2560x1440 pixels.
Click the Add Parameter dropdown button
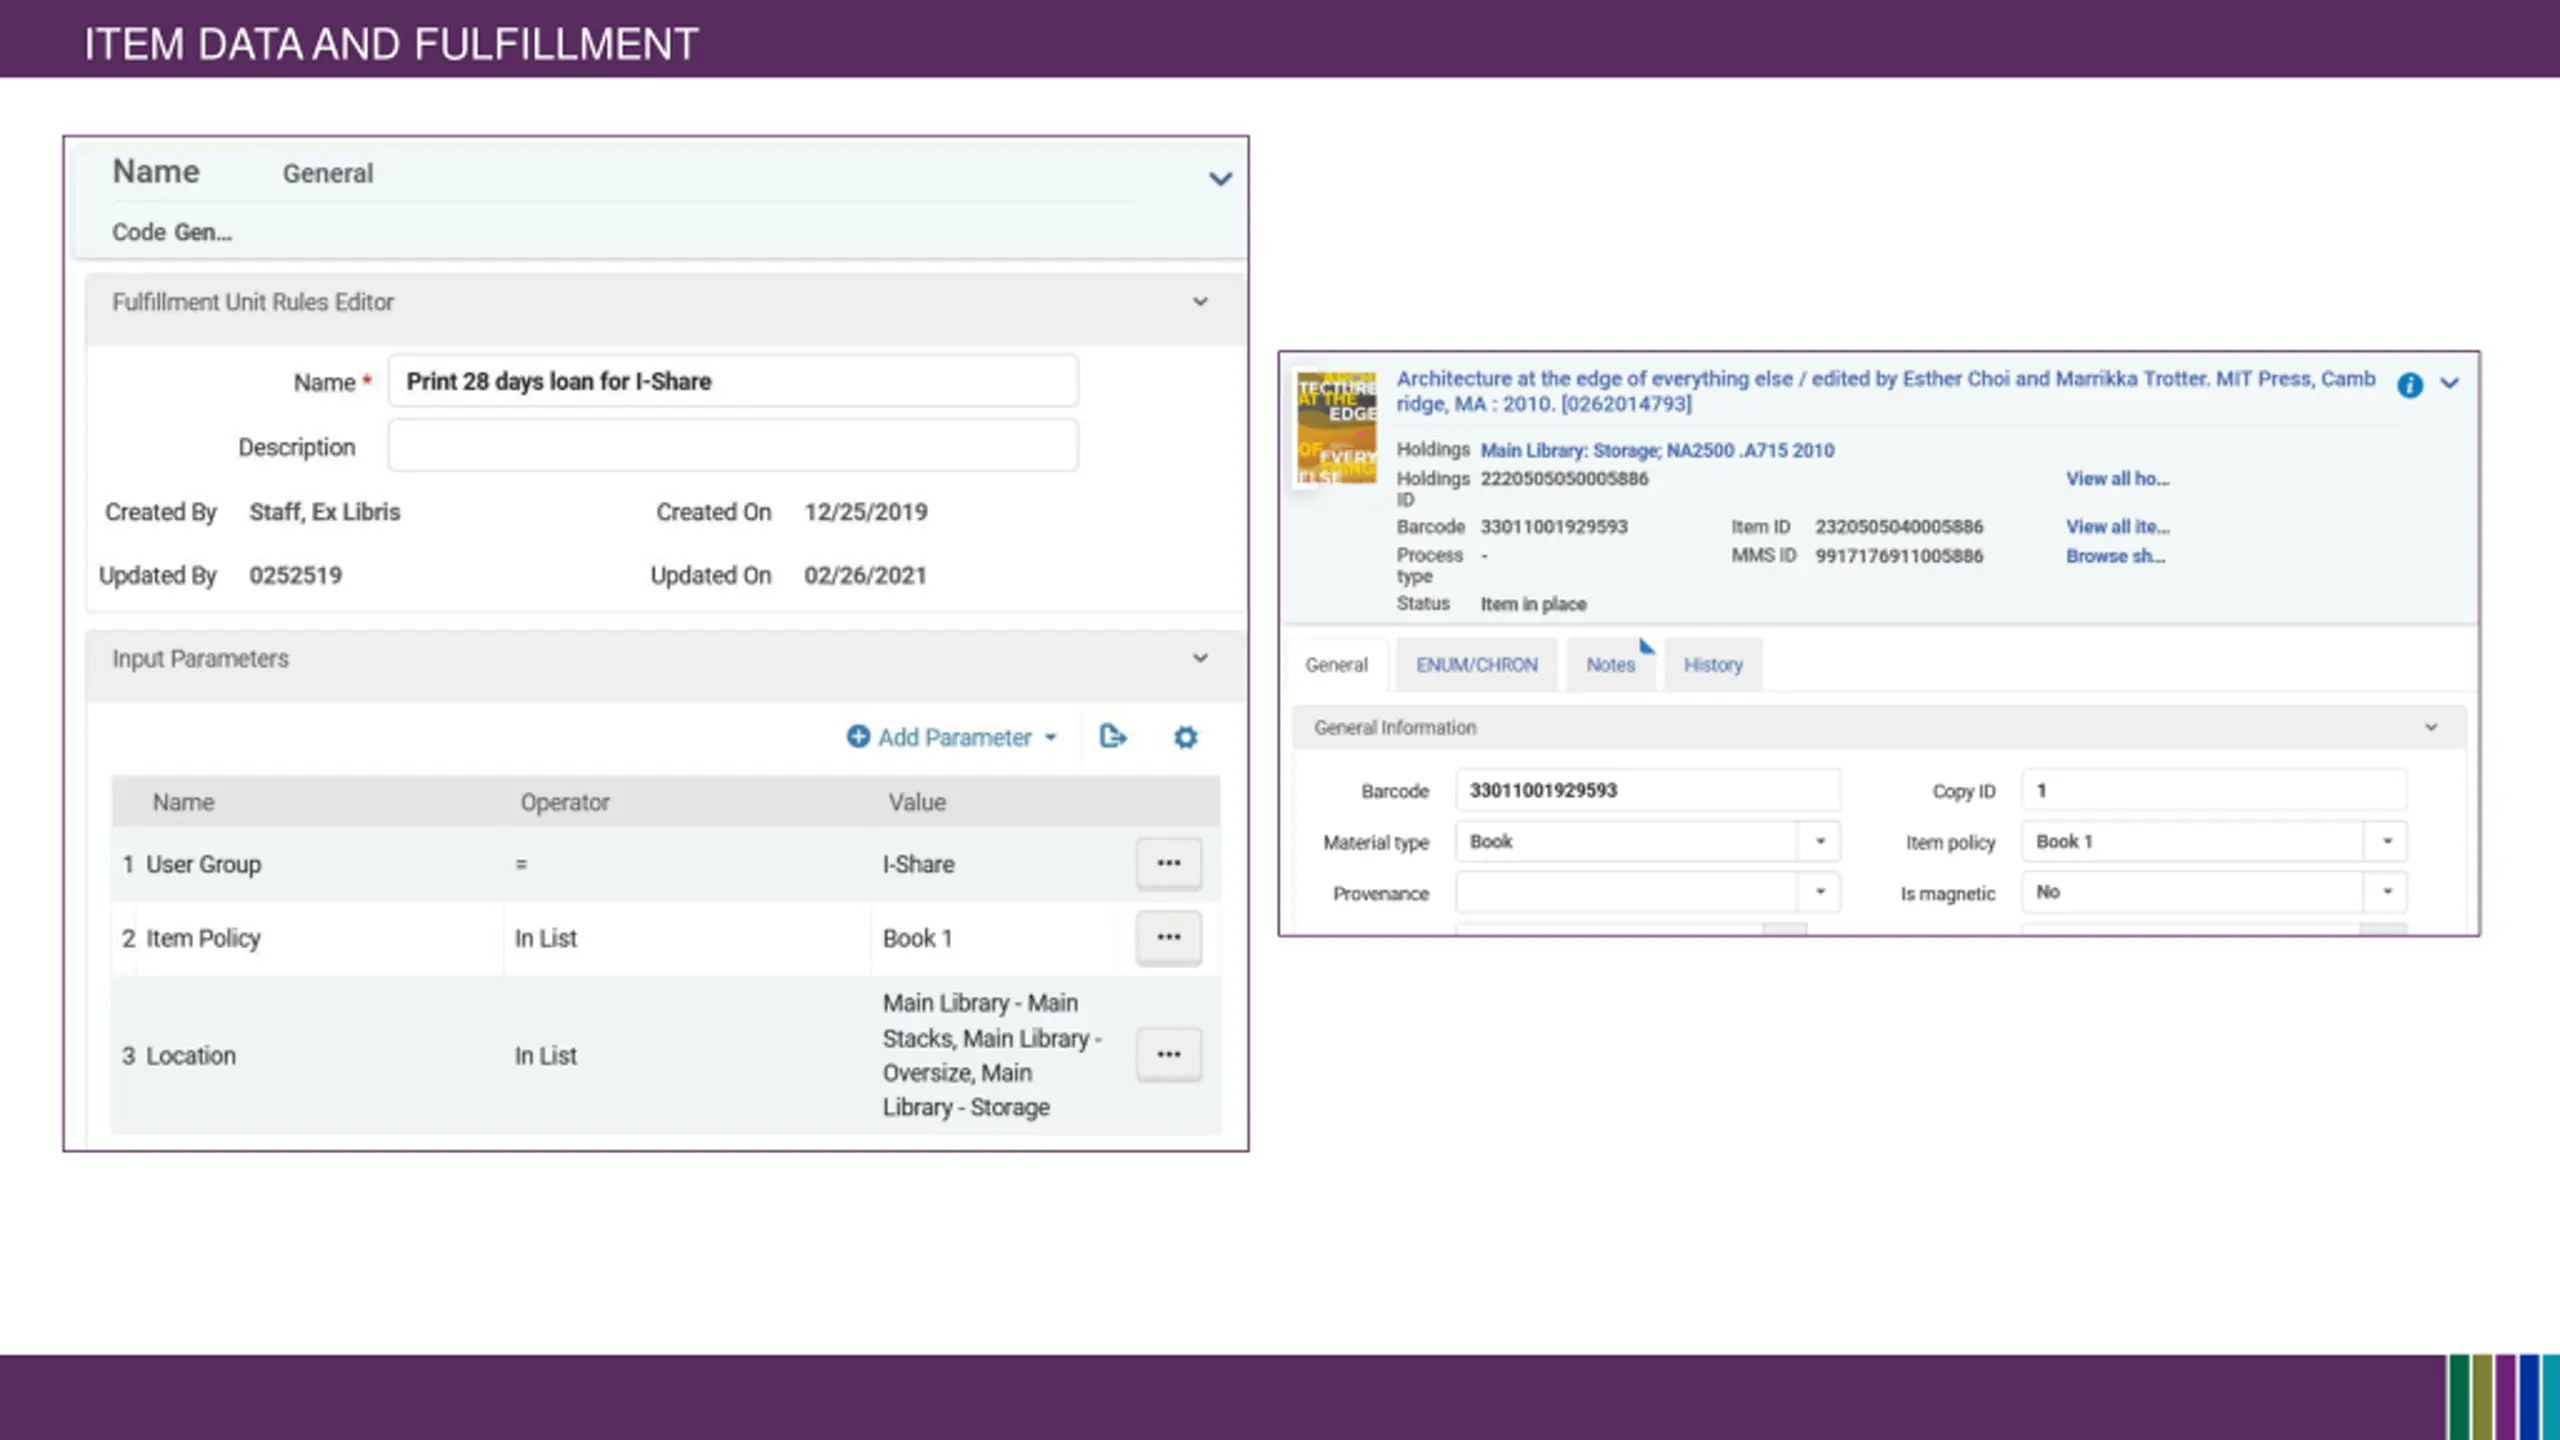pos(952,737)
